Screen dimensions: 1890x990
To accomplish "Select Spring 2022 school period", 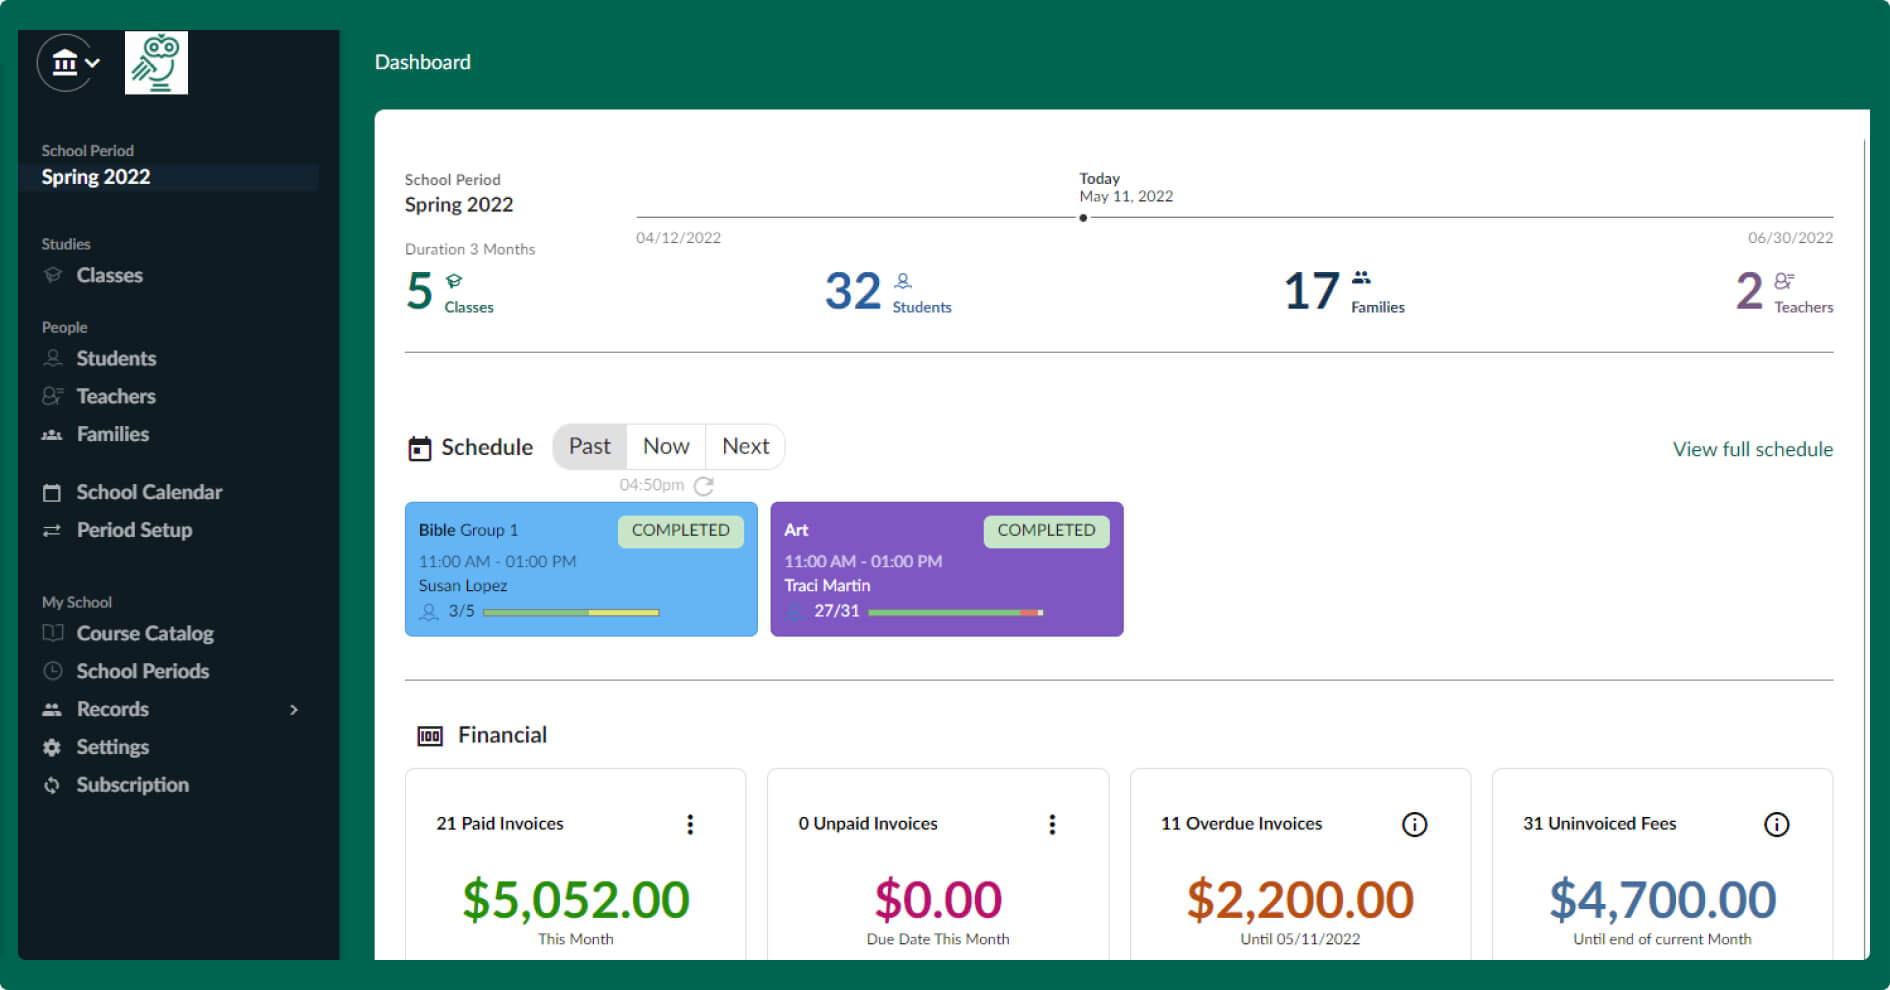I will (95, 176).
